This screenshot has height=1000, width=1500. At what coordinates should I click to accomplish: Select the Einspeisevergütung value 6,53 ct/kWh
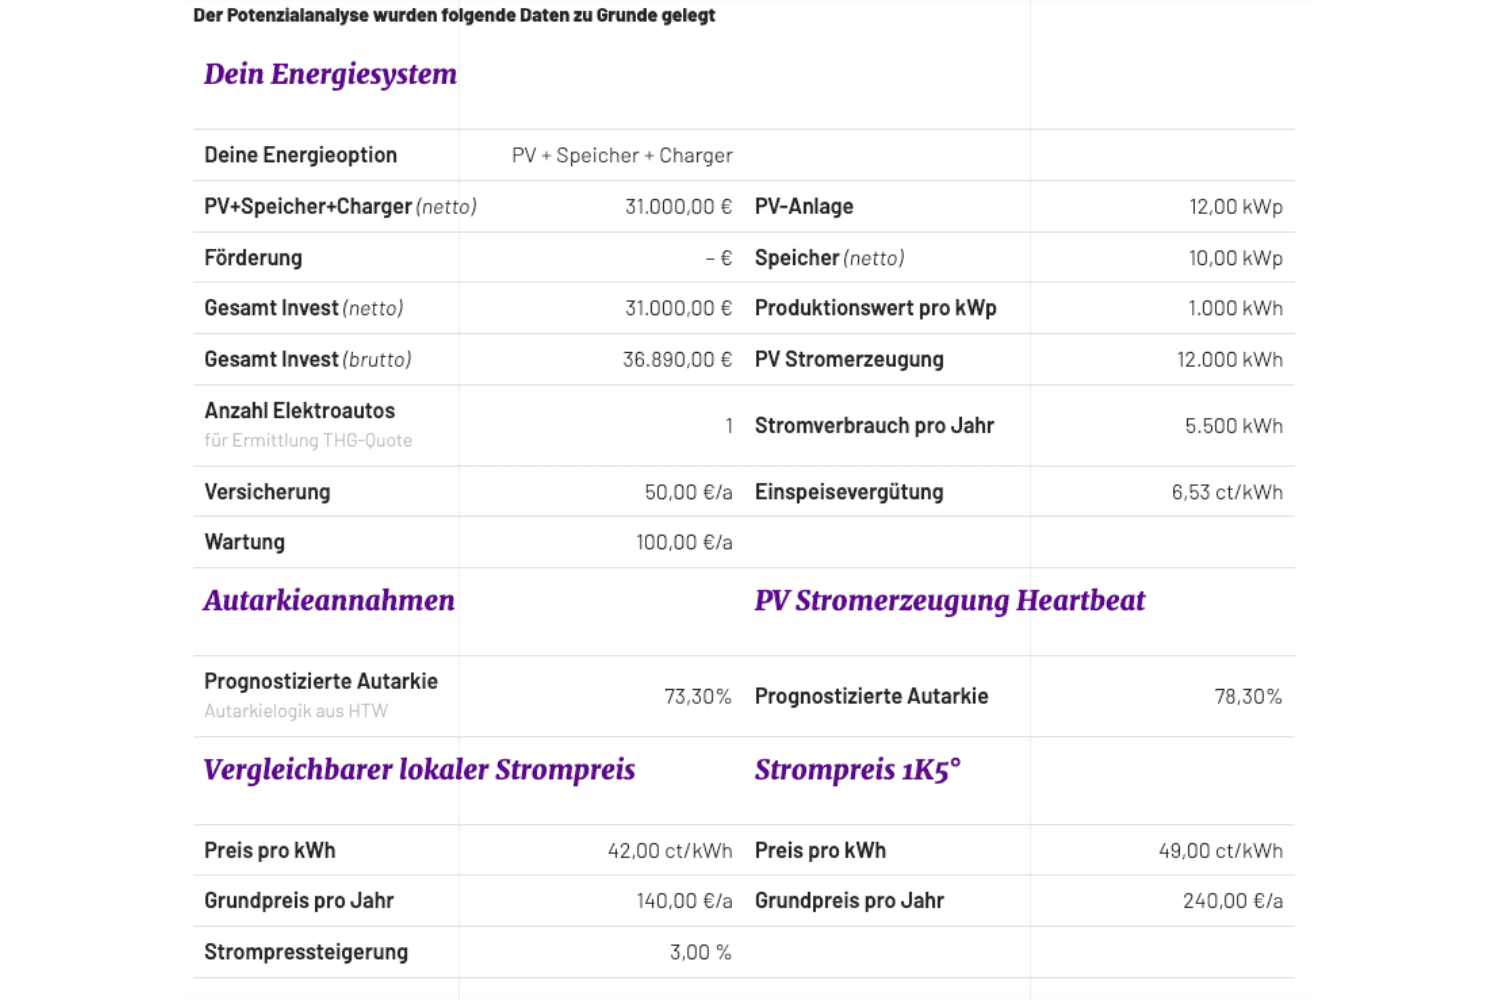[1227, 492]
